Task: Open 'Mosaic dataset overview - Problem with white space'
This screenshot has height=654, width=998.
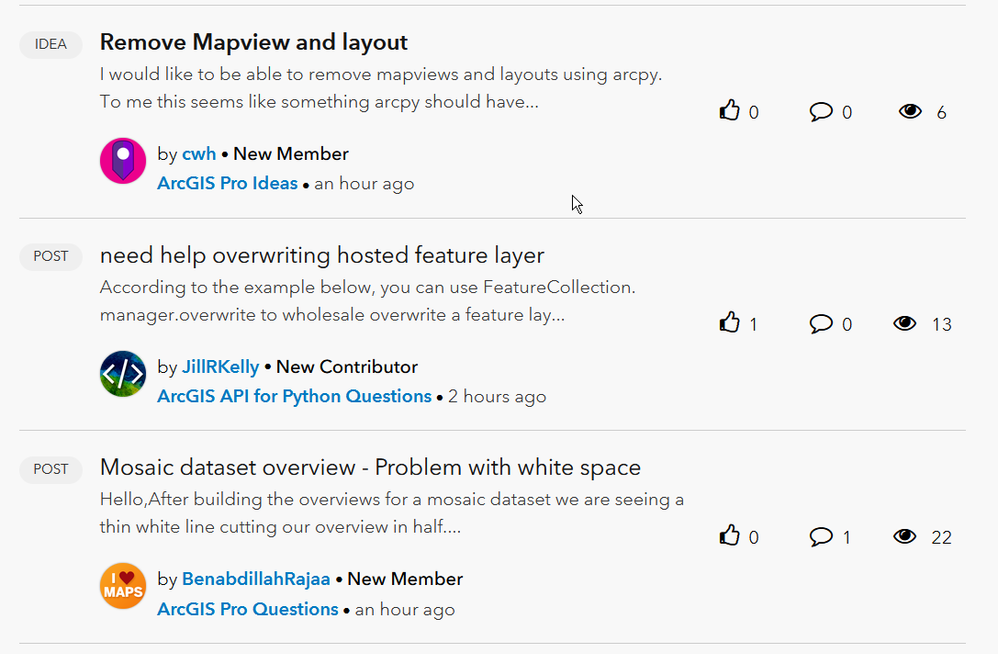Action: pos(370,468)
